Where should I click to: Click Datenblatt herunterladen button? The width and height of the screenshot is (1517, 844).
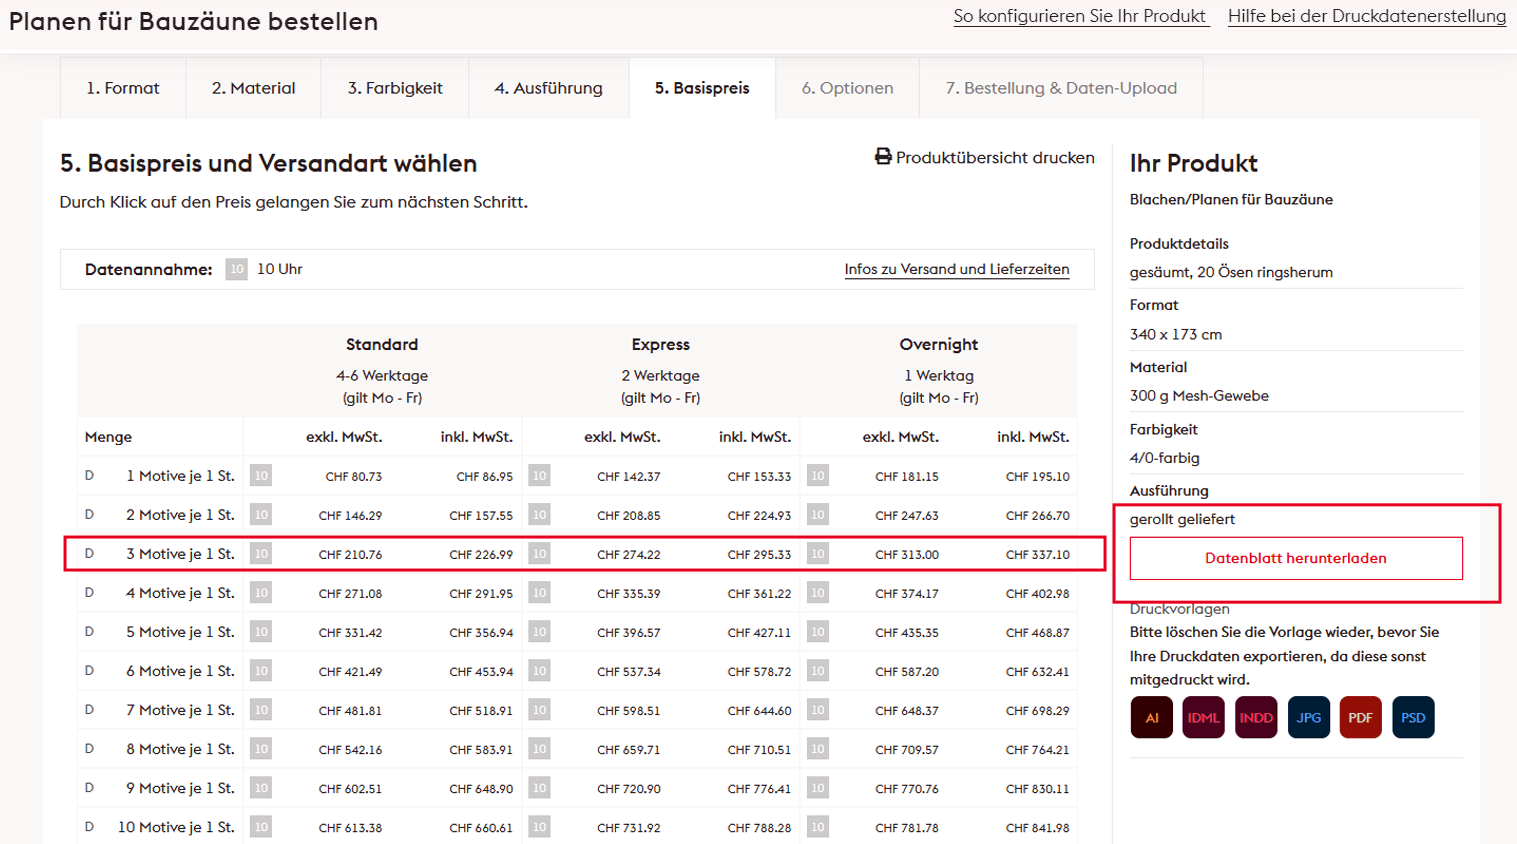coord(1295,558)
